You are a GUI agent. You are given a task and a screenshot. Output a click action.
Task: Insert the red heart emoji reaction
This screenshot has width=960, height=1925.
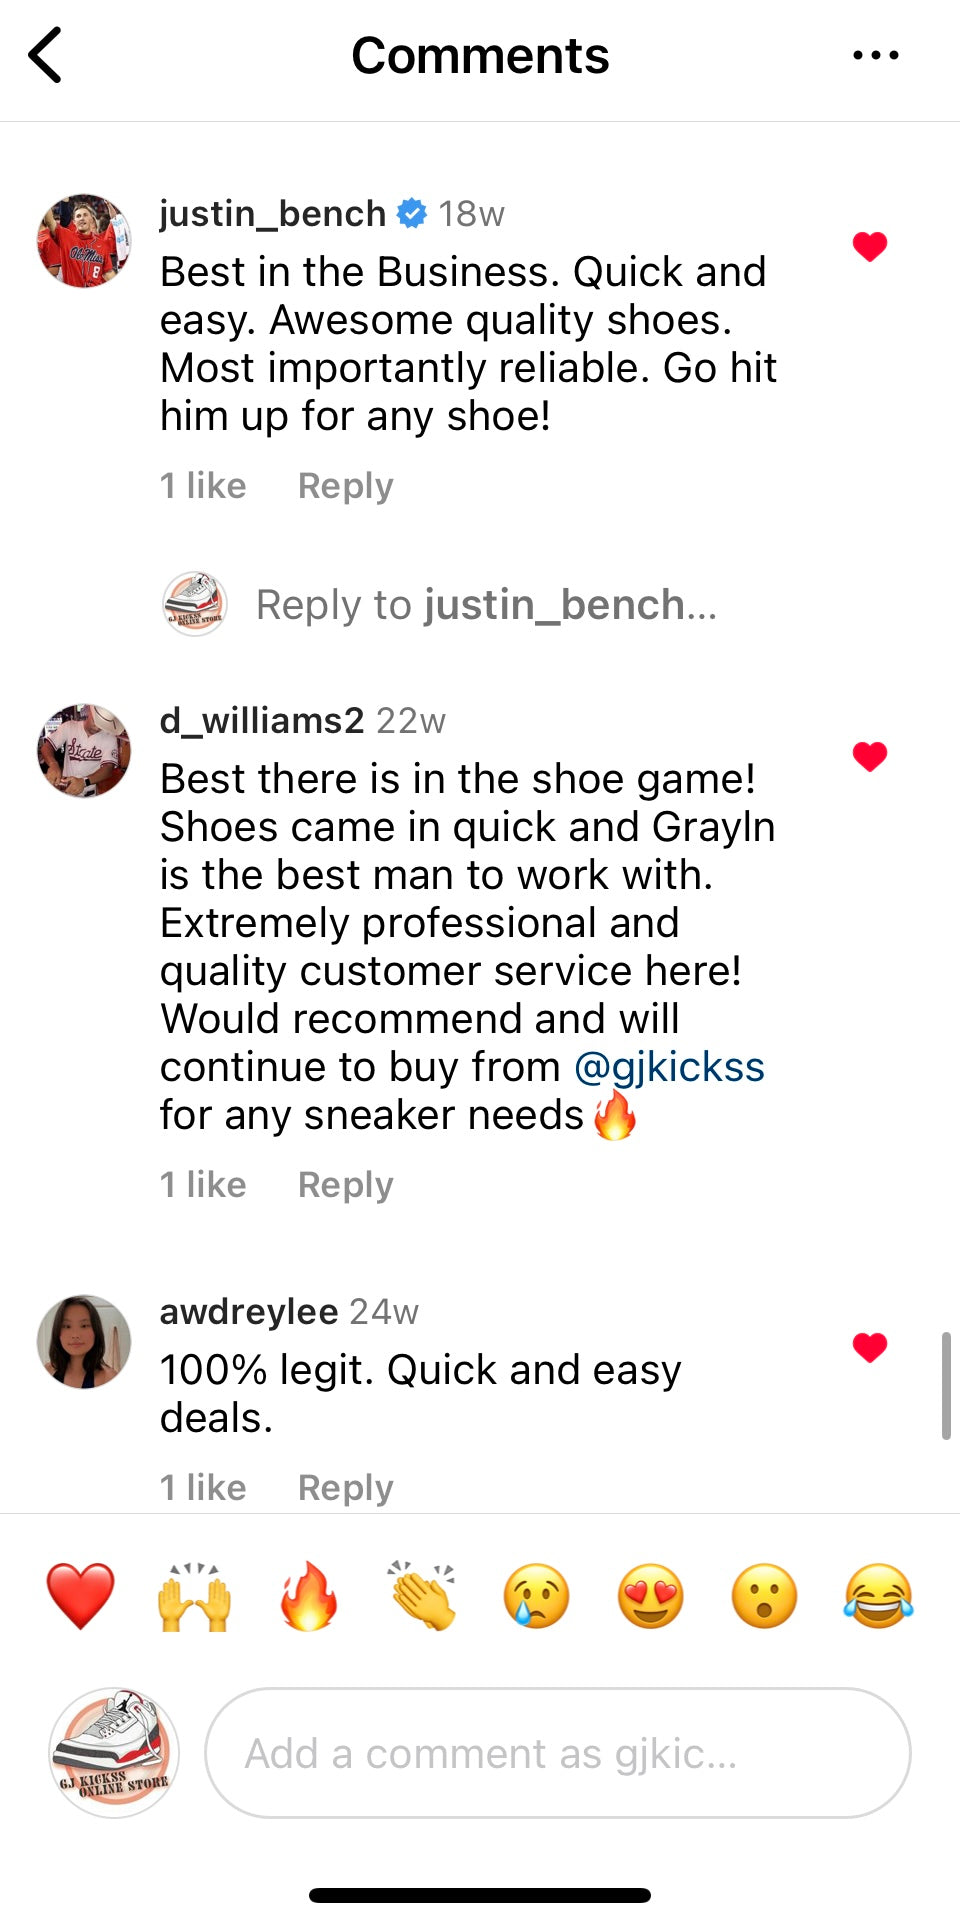coord(80,1596)
